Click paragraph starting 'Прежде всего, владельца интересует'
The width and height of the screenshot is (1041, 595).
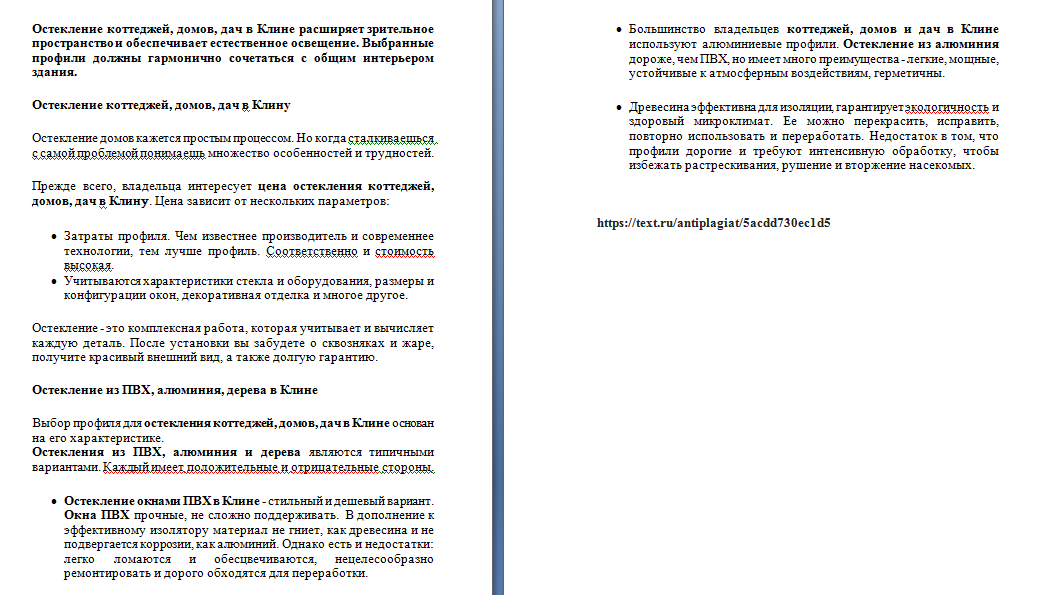pos(232,194)
